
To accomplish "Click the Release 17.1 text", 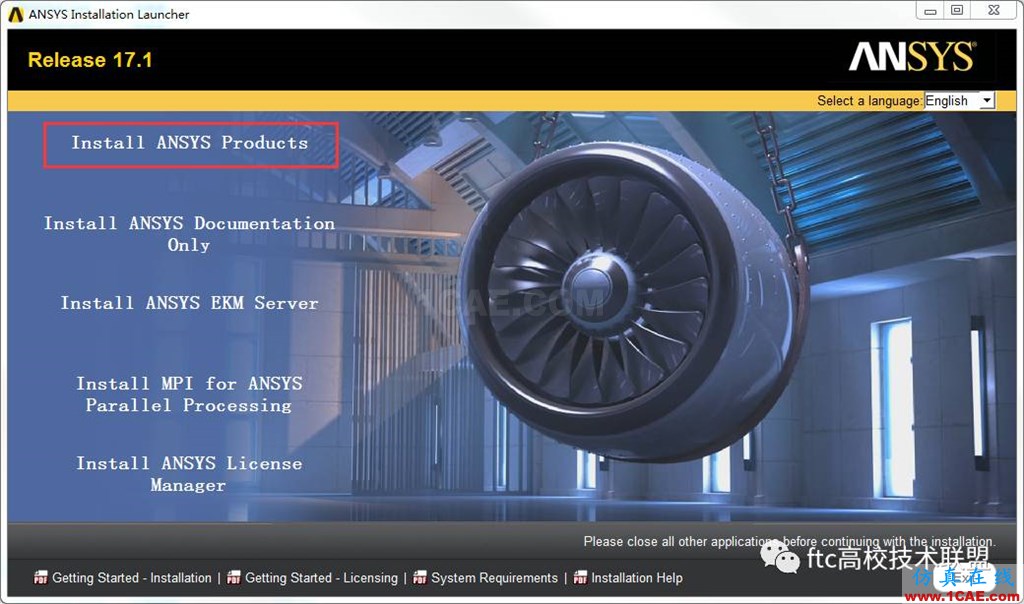I will [90, 60].
